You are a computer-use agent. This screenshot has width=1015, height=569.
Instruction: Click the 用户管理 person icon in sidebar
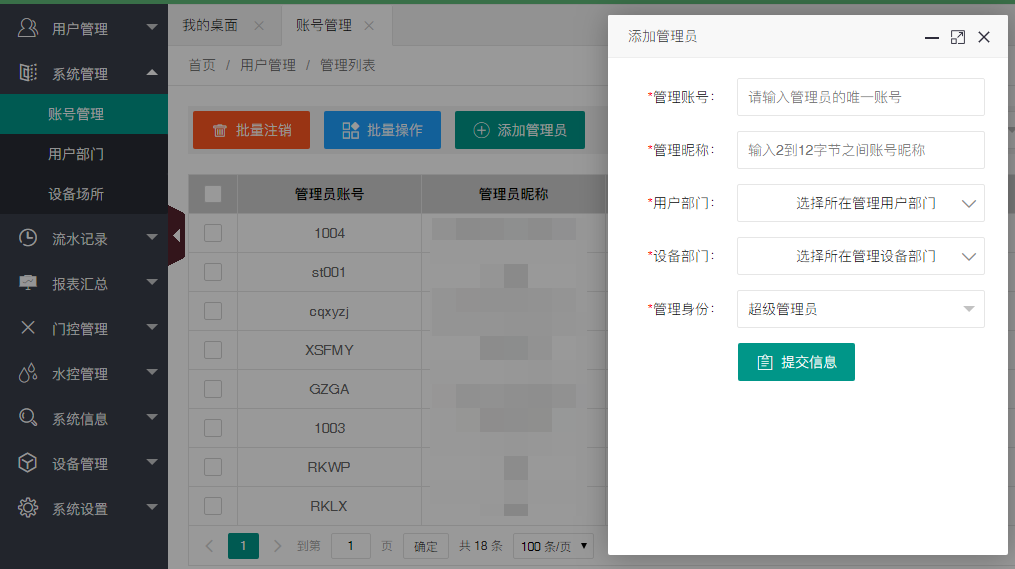[28, 28]
